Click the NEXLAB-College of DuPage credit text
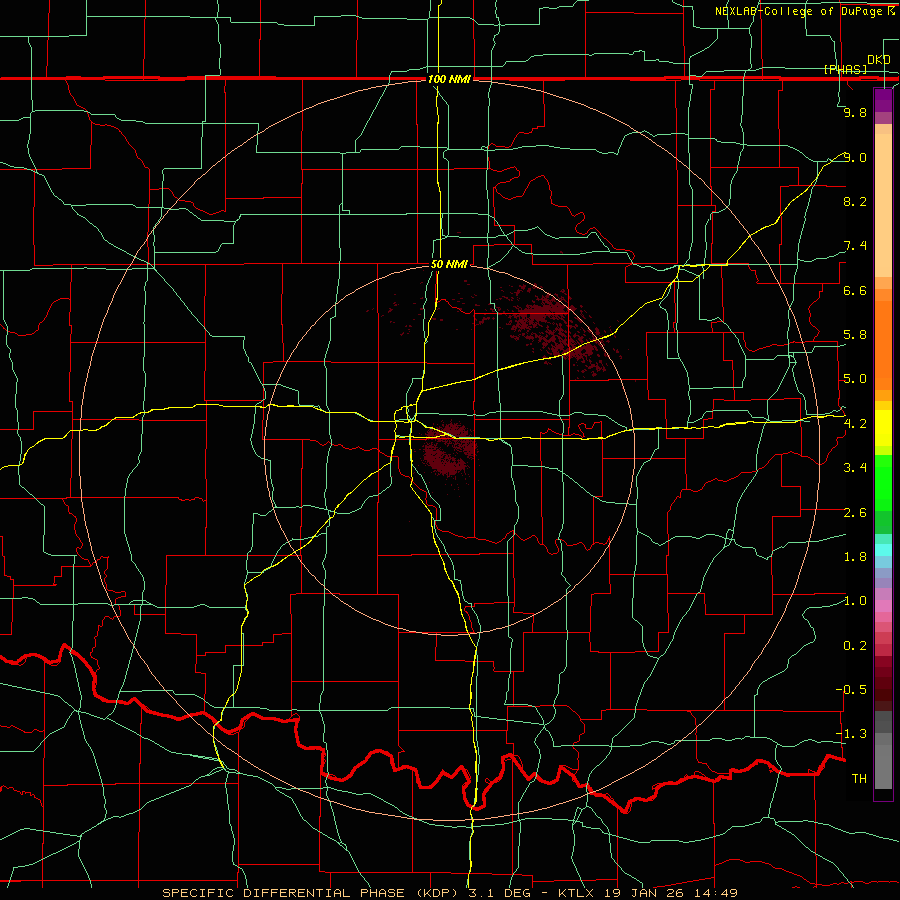This screenshot has height=900, width=900. pos(799,11)
